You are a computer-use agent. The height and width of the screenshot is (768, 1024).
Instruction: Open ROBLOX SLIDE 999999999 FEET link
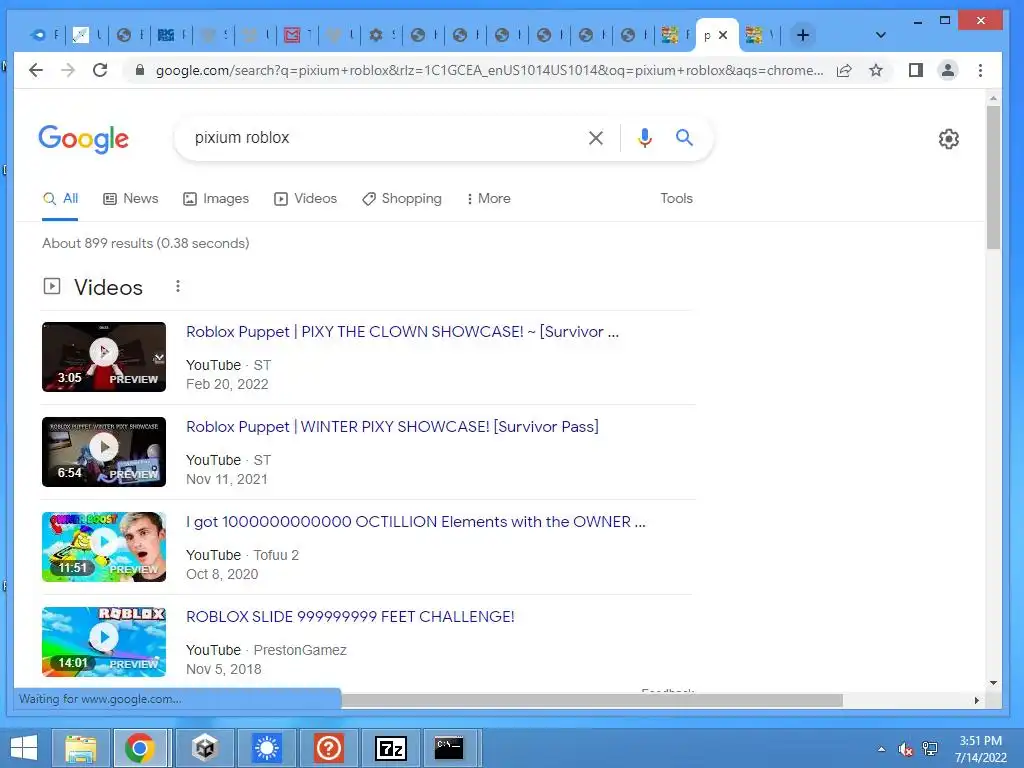pos(350,617)
